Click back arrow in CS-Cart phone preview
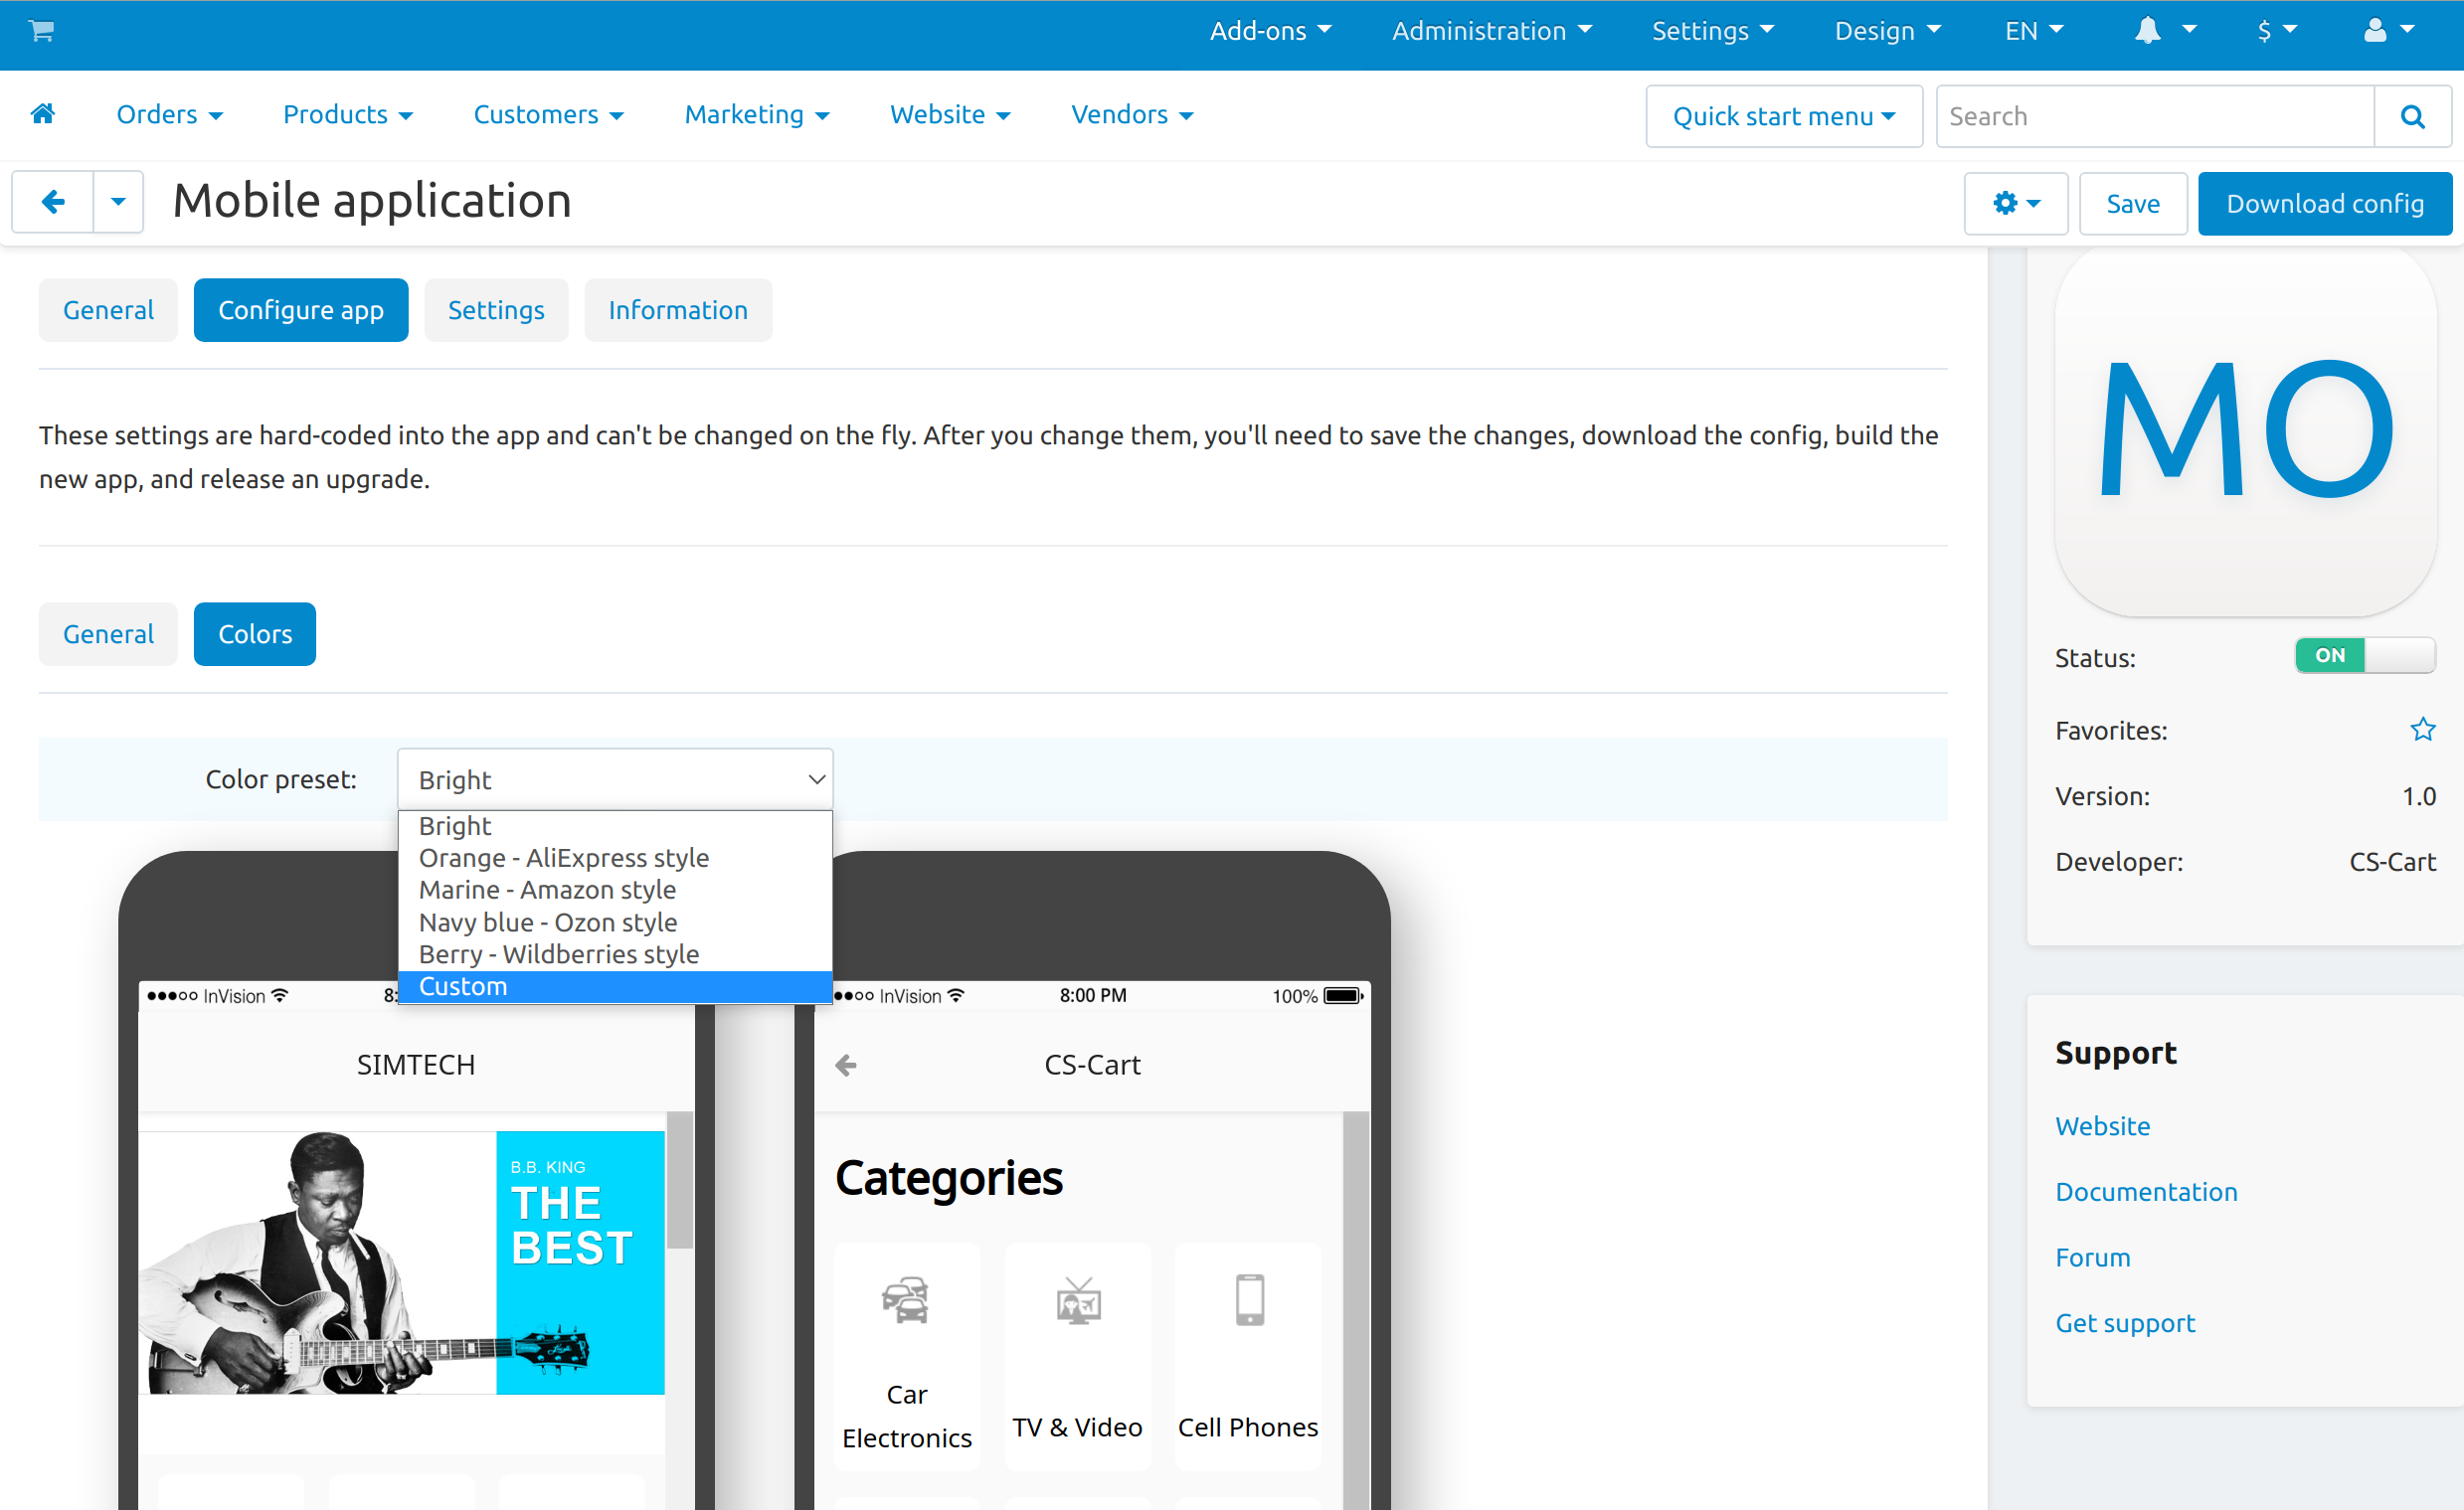Viewport: 2464px width, 1510px height. point(846,1065)
